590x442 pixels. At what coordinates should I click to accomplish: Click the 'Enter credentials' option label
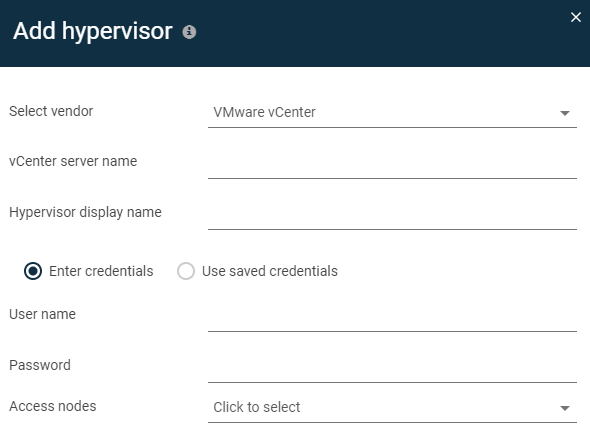[x=101, y=271]
